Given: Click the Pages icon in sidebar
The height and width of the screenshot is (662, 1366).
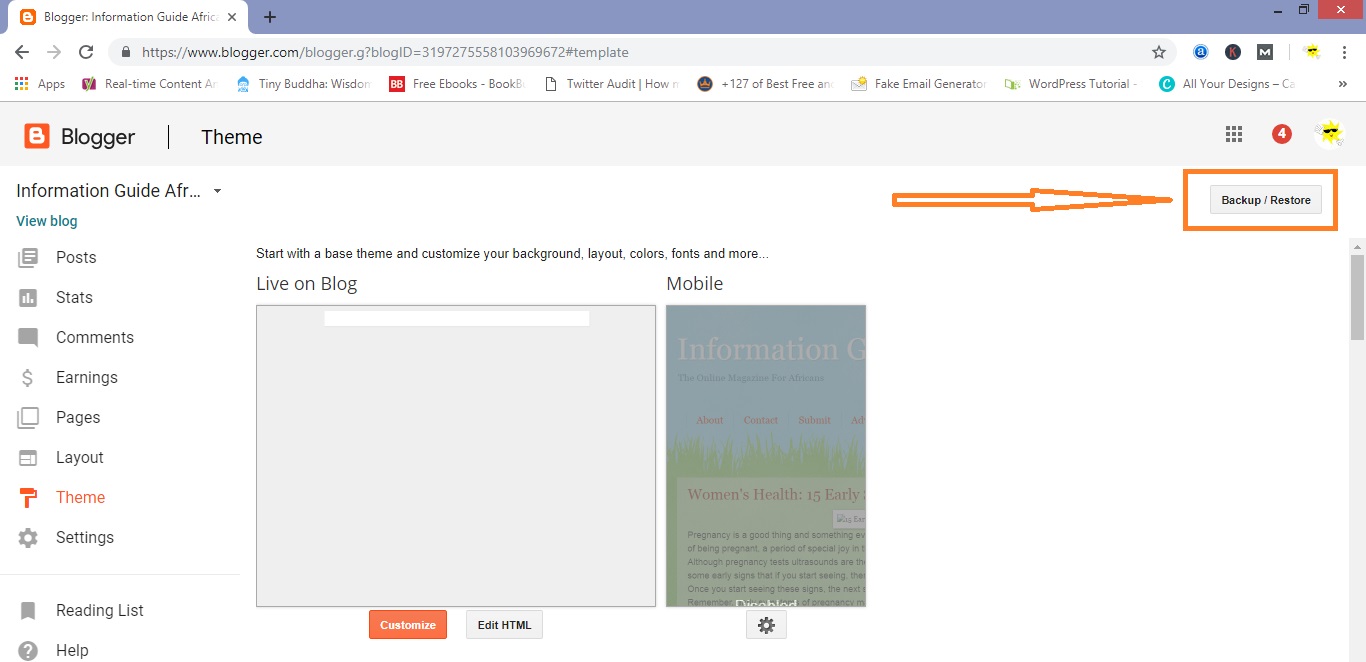Looking at the screenshot, I should coord(28,418).
